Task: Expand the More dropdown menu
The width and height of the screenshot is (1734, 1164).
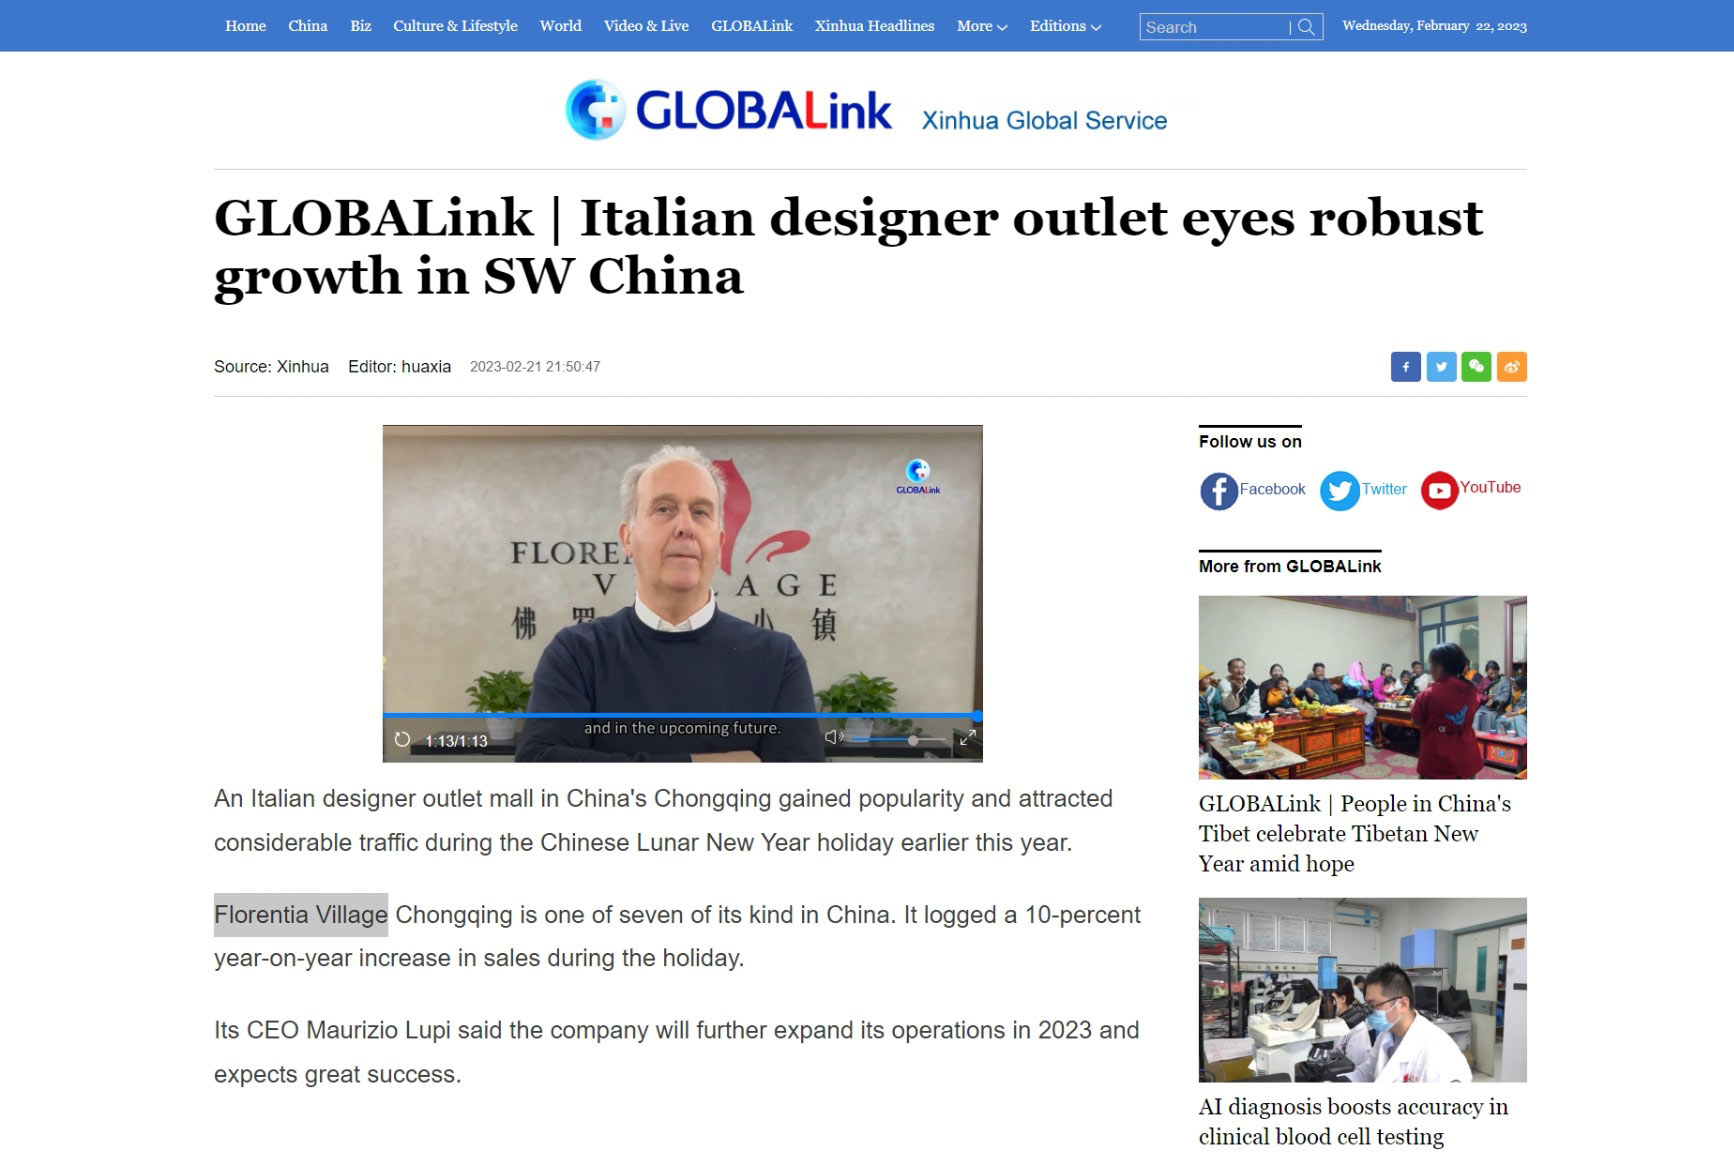Action: pos(981,26)
